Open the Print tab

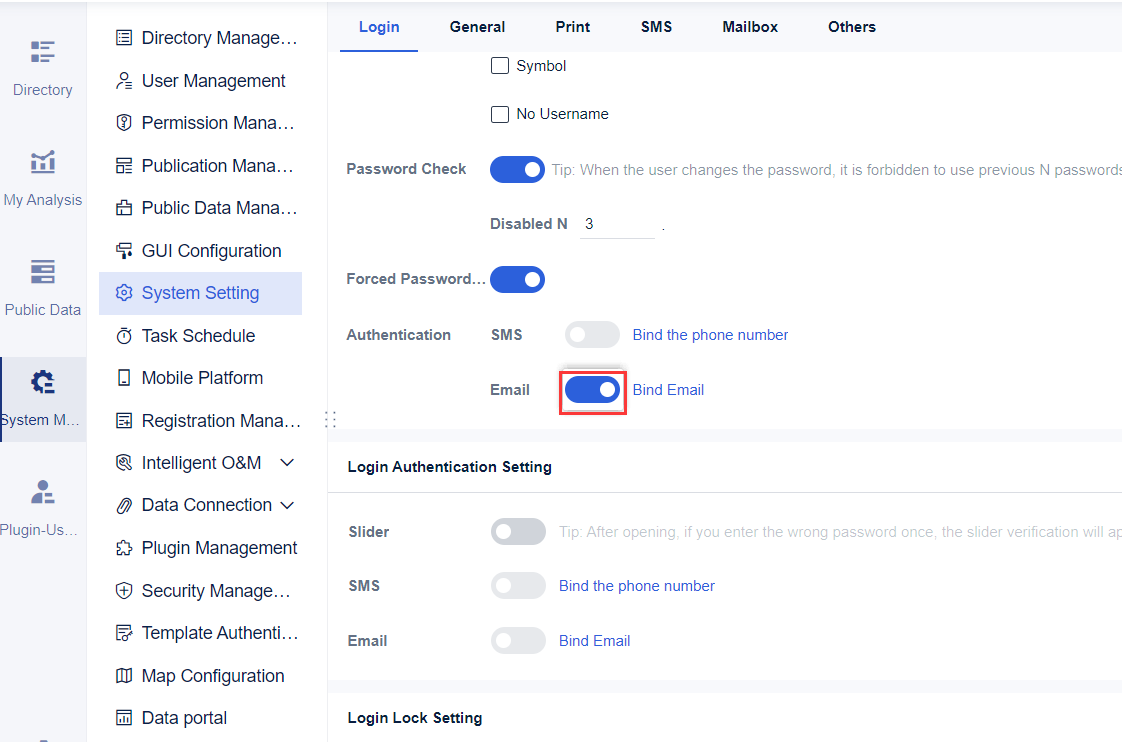tap(572, 27)
